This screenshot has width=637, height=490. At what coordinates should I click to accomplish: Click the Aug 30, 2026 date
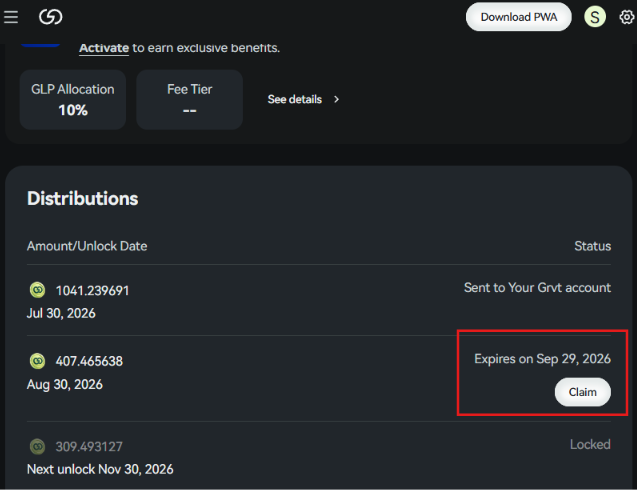65,384
